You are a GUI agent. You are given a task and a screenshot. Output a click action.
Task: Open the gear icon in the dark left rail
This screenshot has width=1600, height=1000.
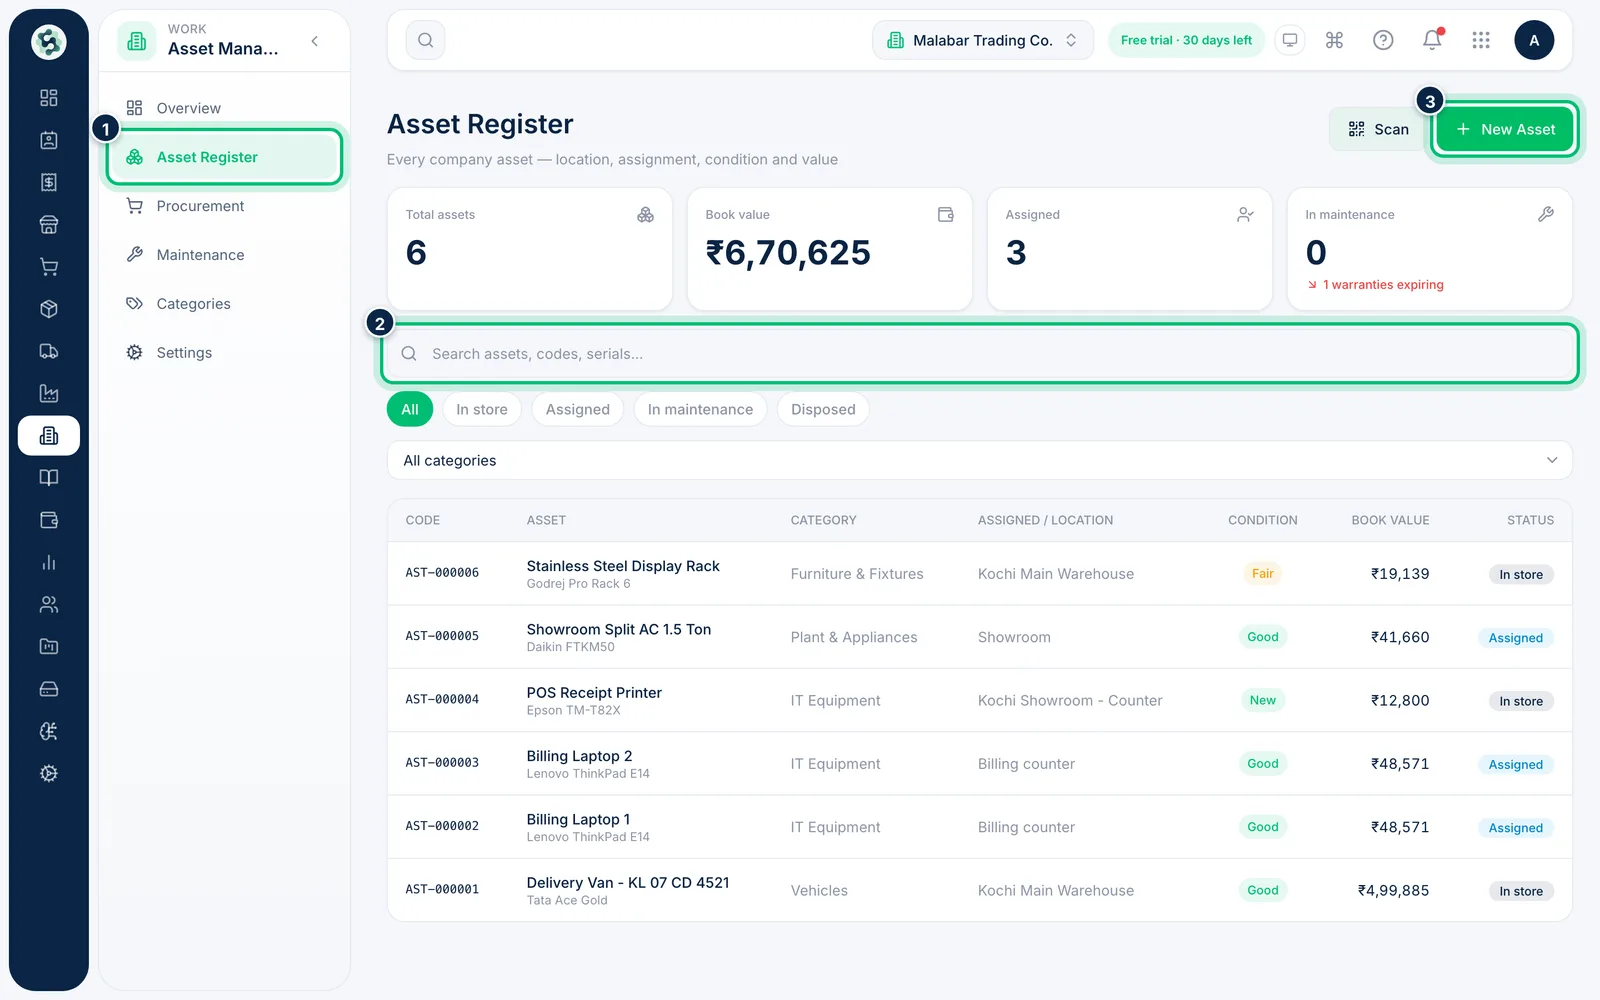48,773
